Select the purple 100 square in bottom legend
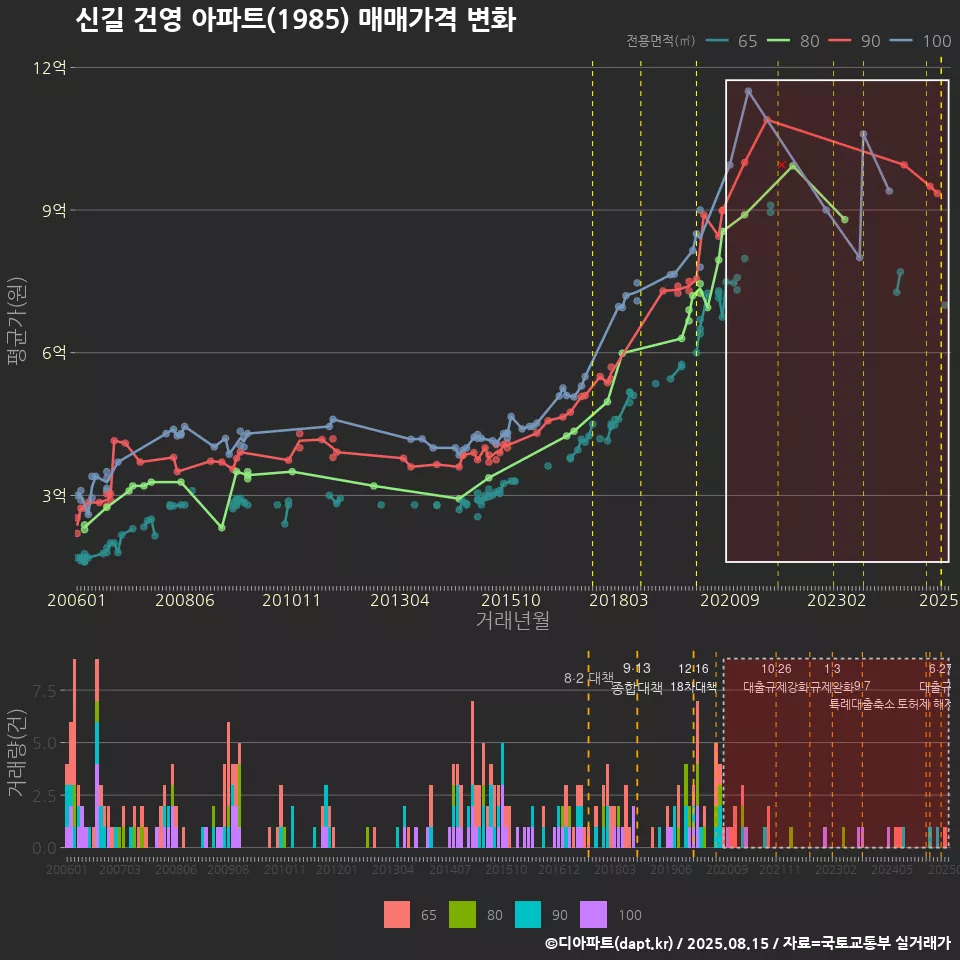This screenshot has height=960, width=960. 593,915
